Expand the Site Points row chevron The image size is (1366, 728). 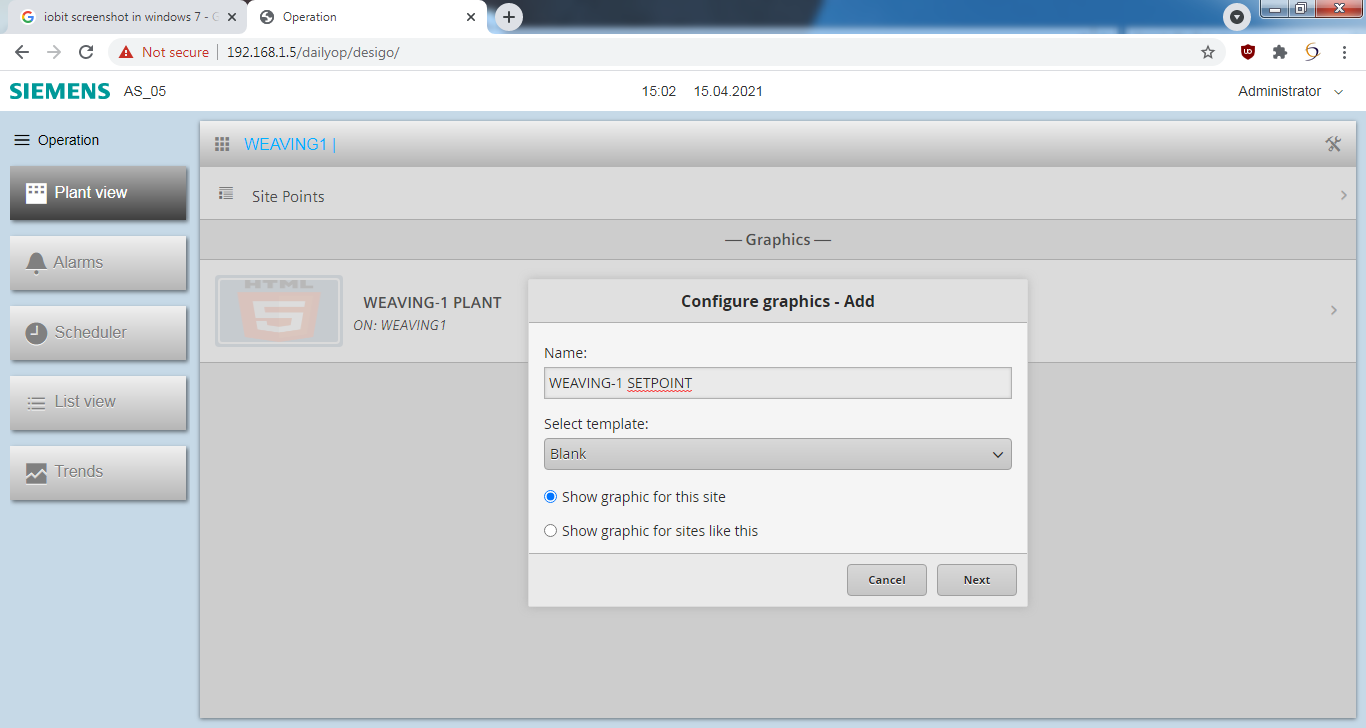tap(1343, 196)
